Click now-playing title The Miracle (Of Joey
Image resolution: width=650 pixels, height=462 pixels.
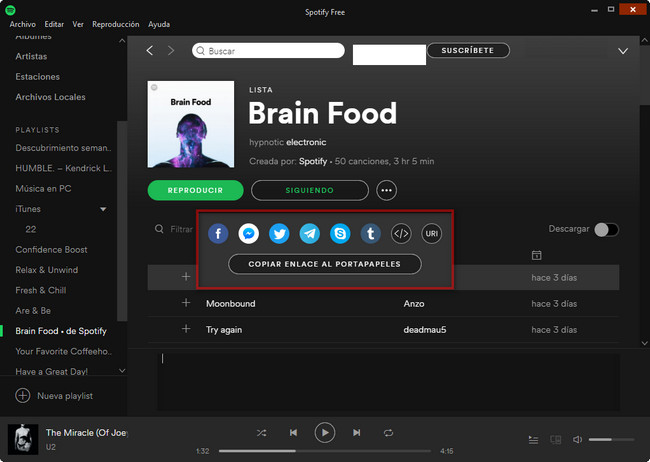pos(87,433)
